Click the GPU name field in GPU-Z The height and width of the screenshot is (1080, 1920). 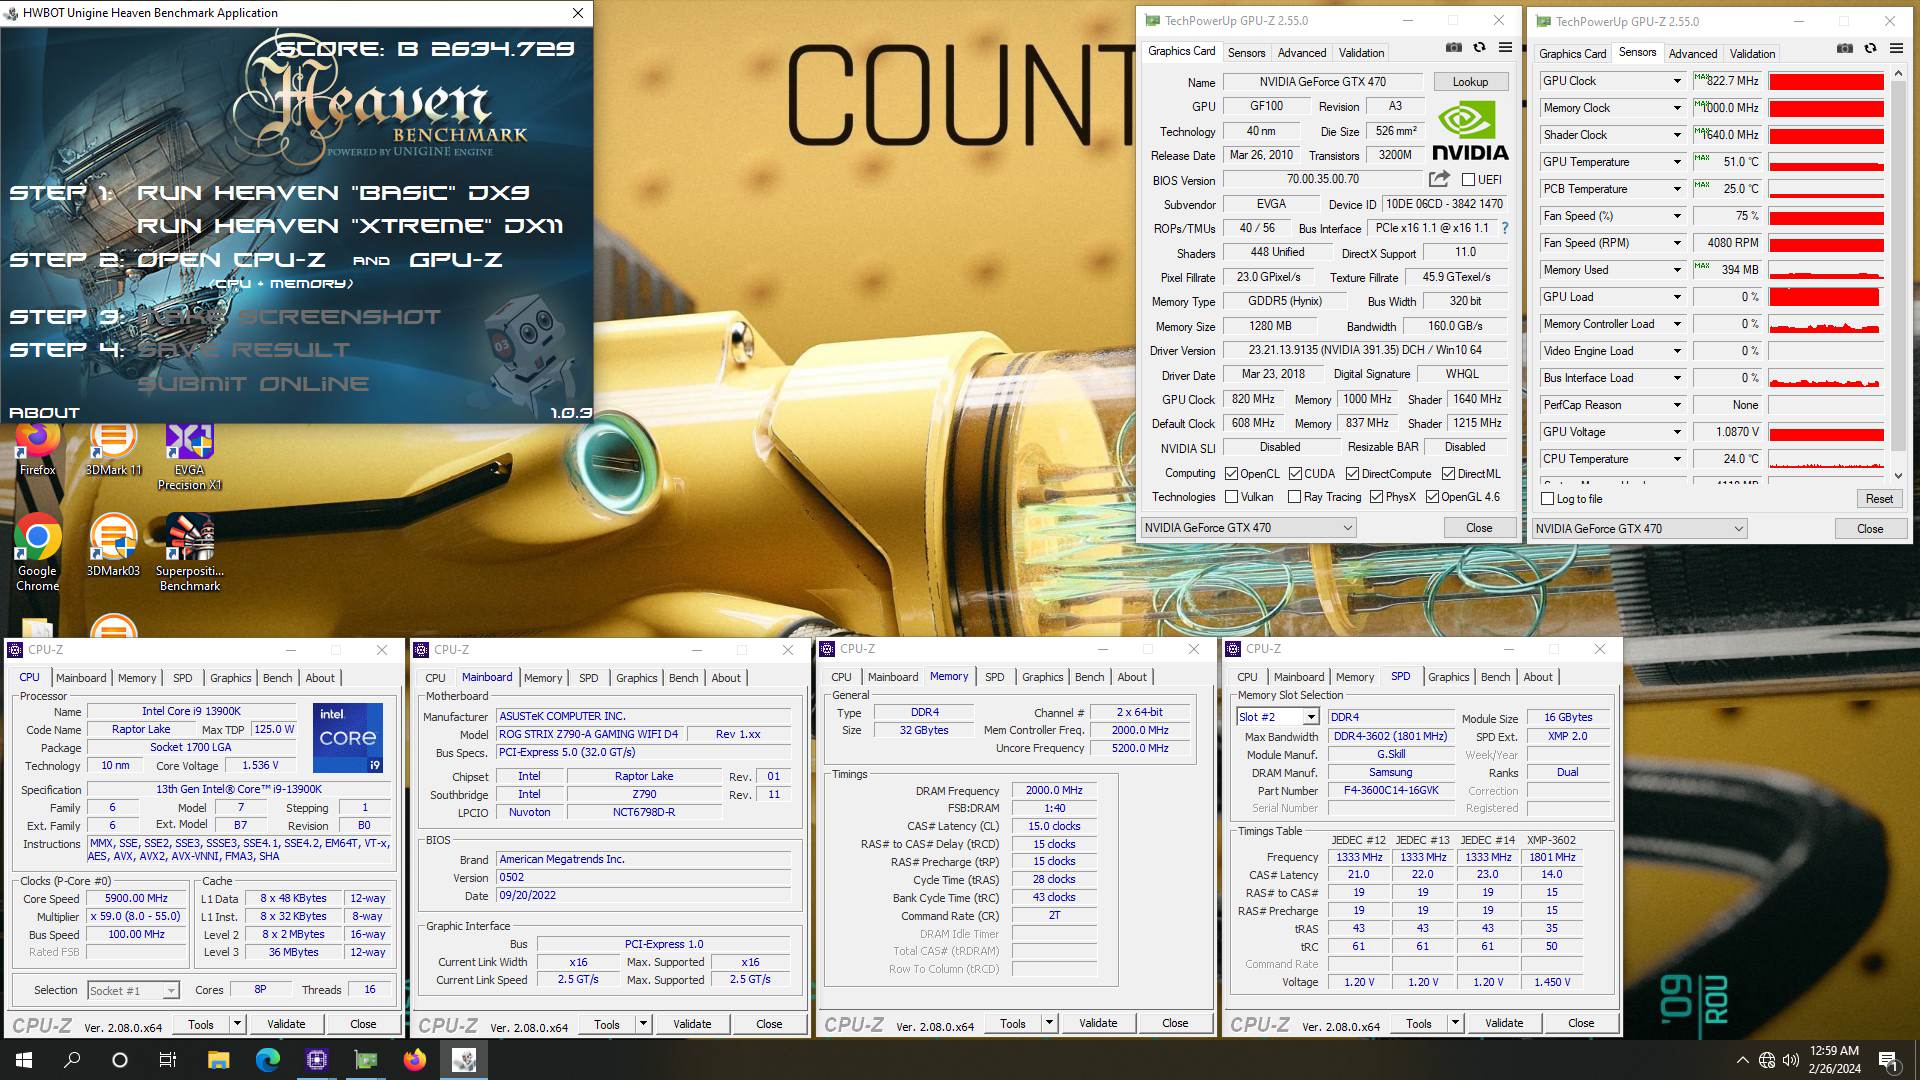coord(1322,82)
